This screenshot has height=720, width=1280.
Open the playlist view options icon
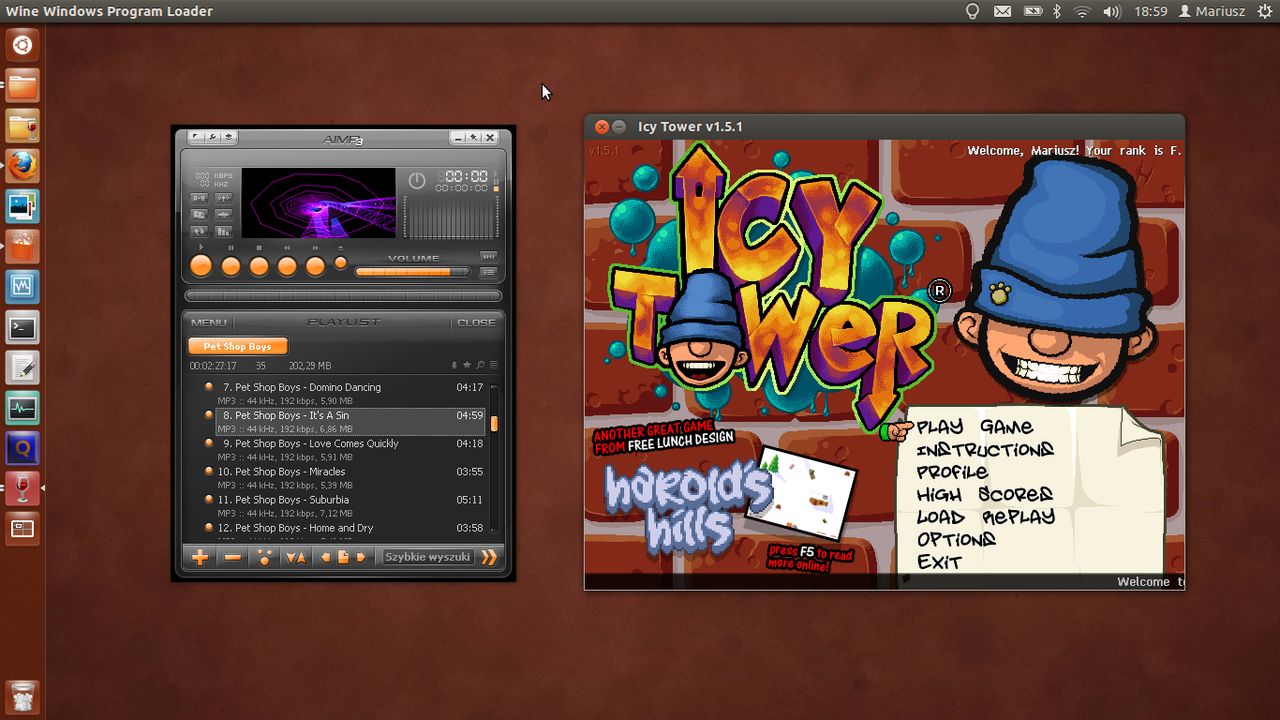pos(494,365)
